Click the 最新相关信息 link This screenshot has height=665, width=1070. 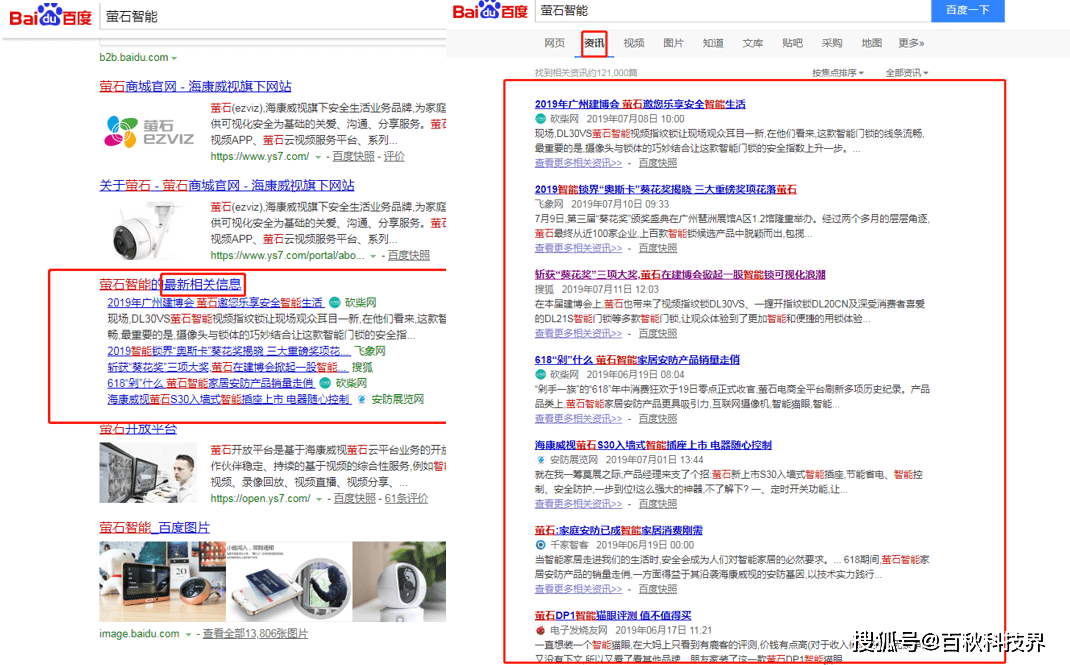point(204,284)
